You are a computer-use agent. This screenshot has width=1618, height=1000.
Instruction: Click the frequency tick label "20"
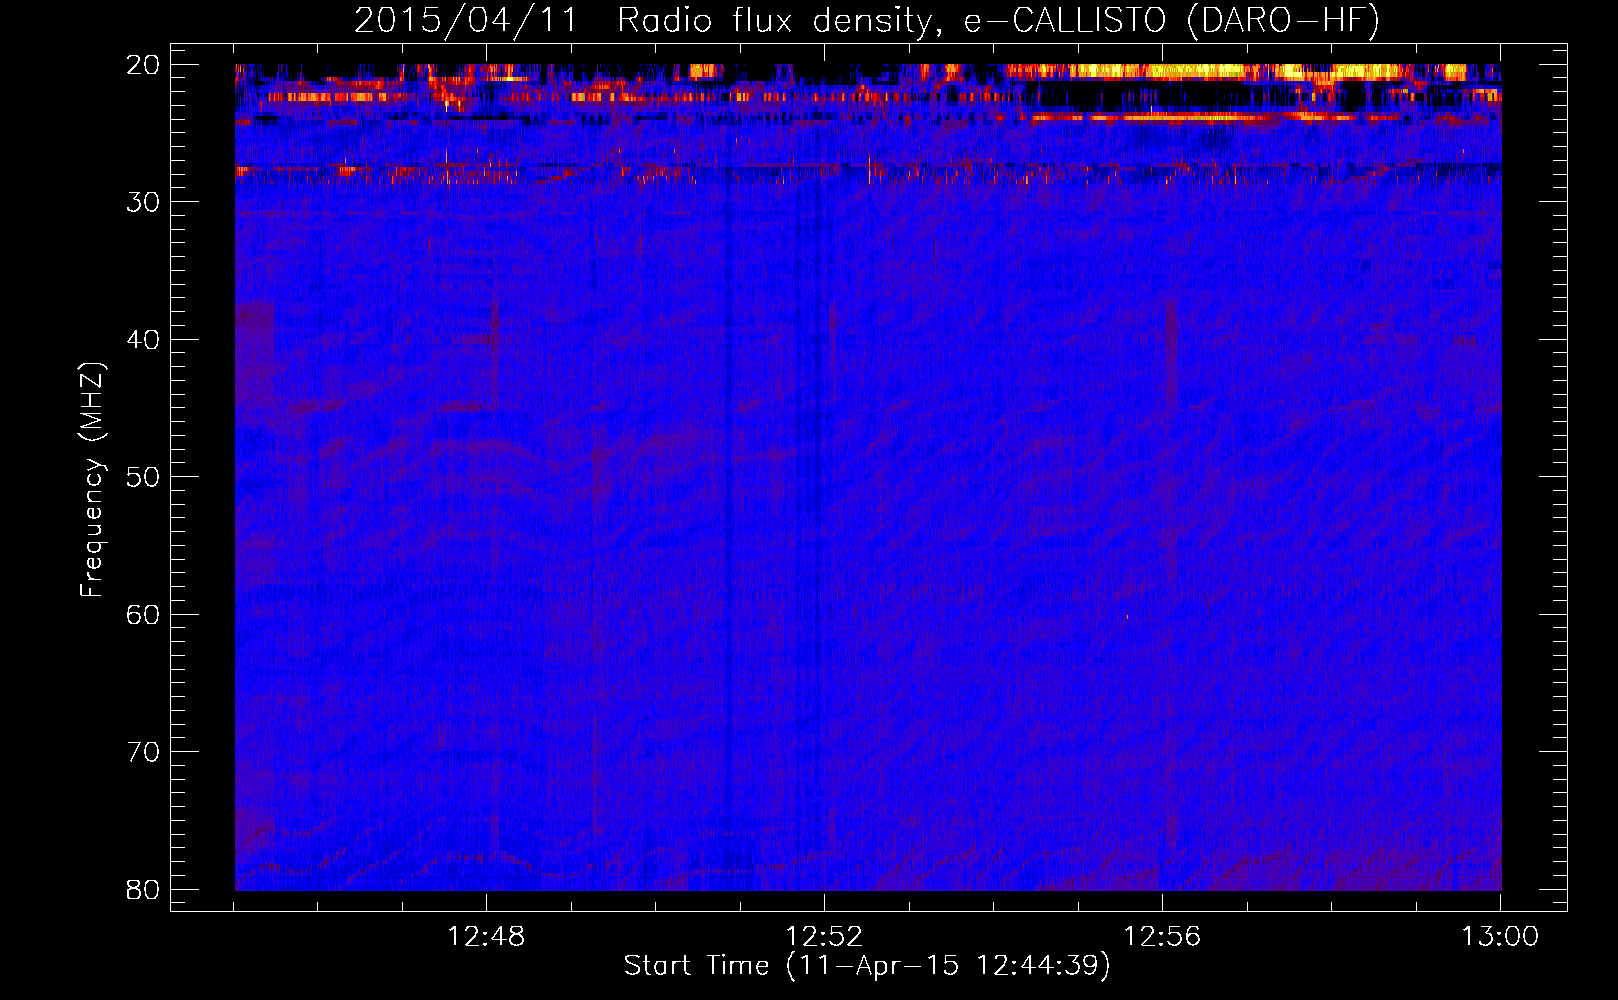[144, 65]
